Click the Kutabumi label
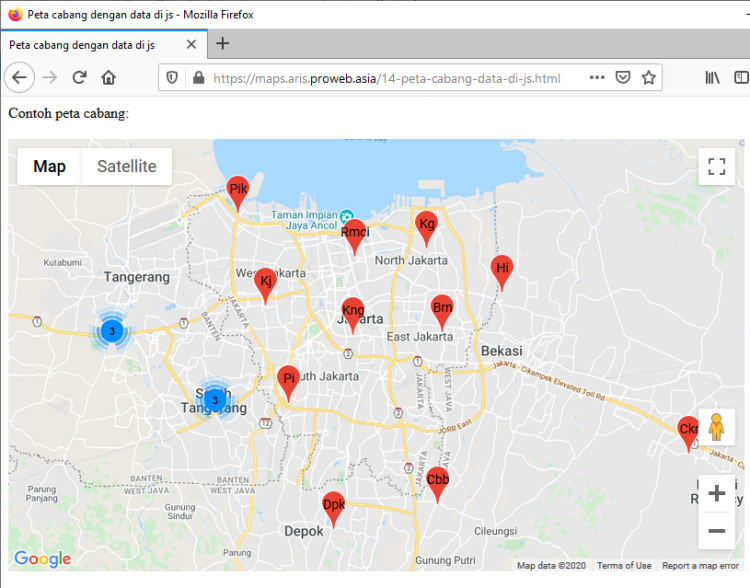Screen dimensions: 750x588 click(63, 263)
